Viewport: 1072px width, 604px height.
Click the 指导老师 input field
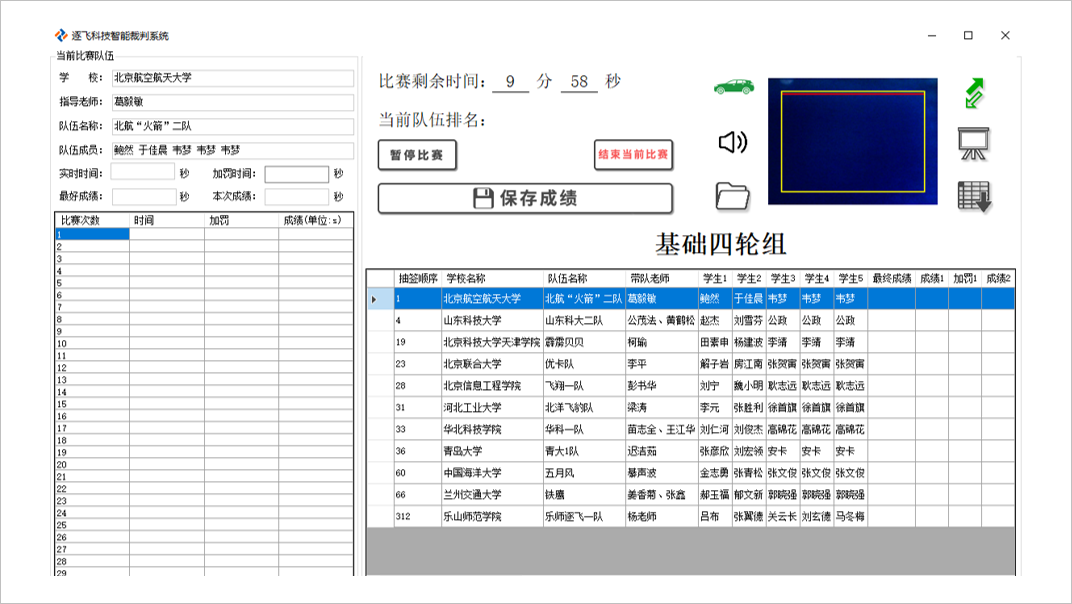point(232,102)
